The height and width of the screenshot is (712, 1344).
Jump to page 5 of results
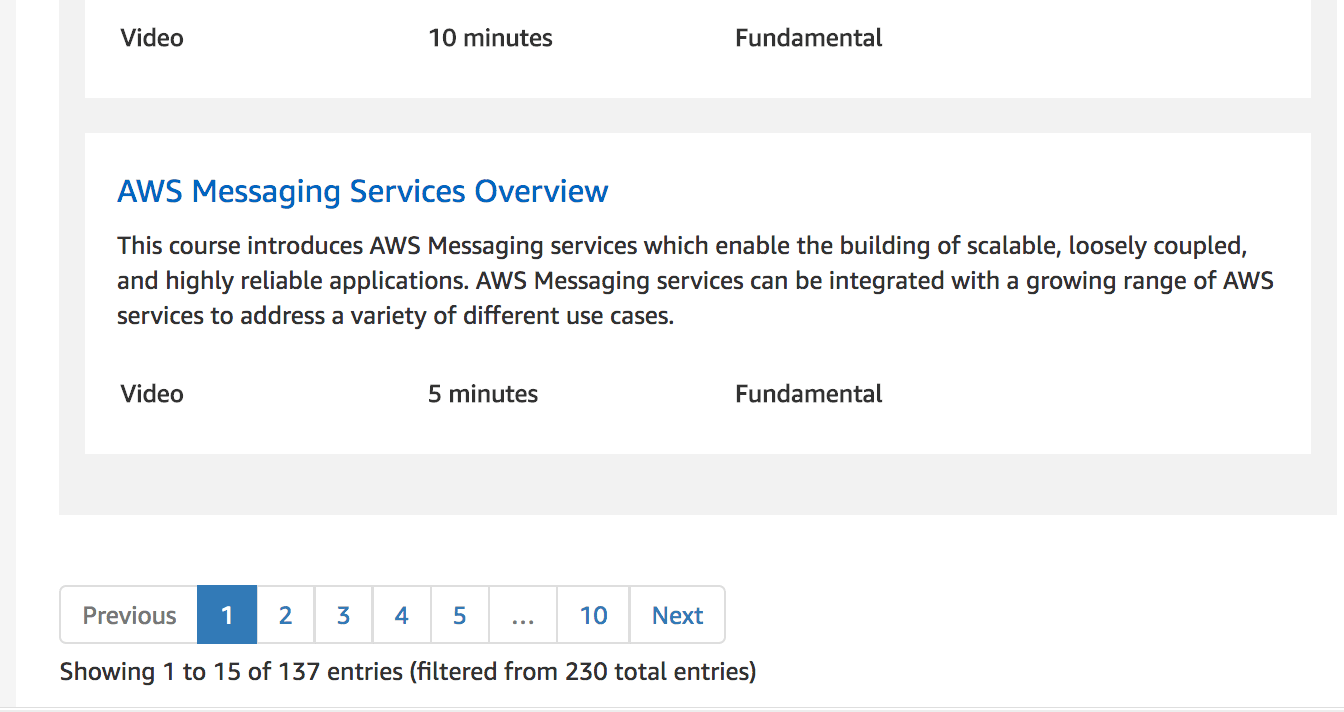[x=459, y=615]
